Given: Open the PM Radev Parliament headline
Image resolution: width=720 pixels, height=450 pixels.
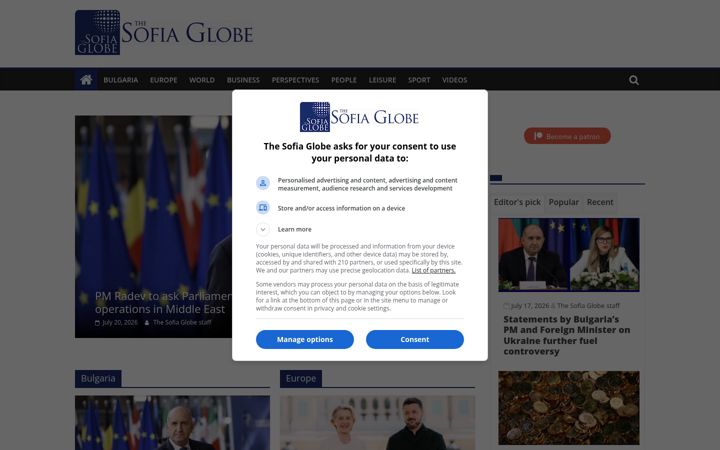Looking at the screenshot, I should (x=163, y=302).
